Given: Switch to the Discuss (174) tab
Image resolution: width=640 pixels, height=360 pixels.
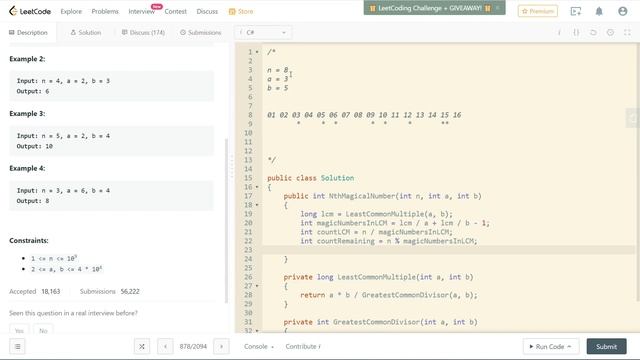Looking at the screenshot, I should [143, 32].
